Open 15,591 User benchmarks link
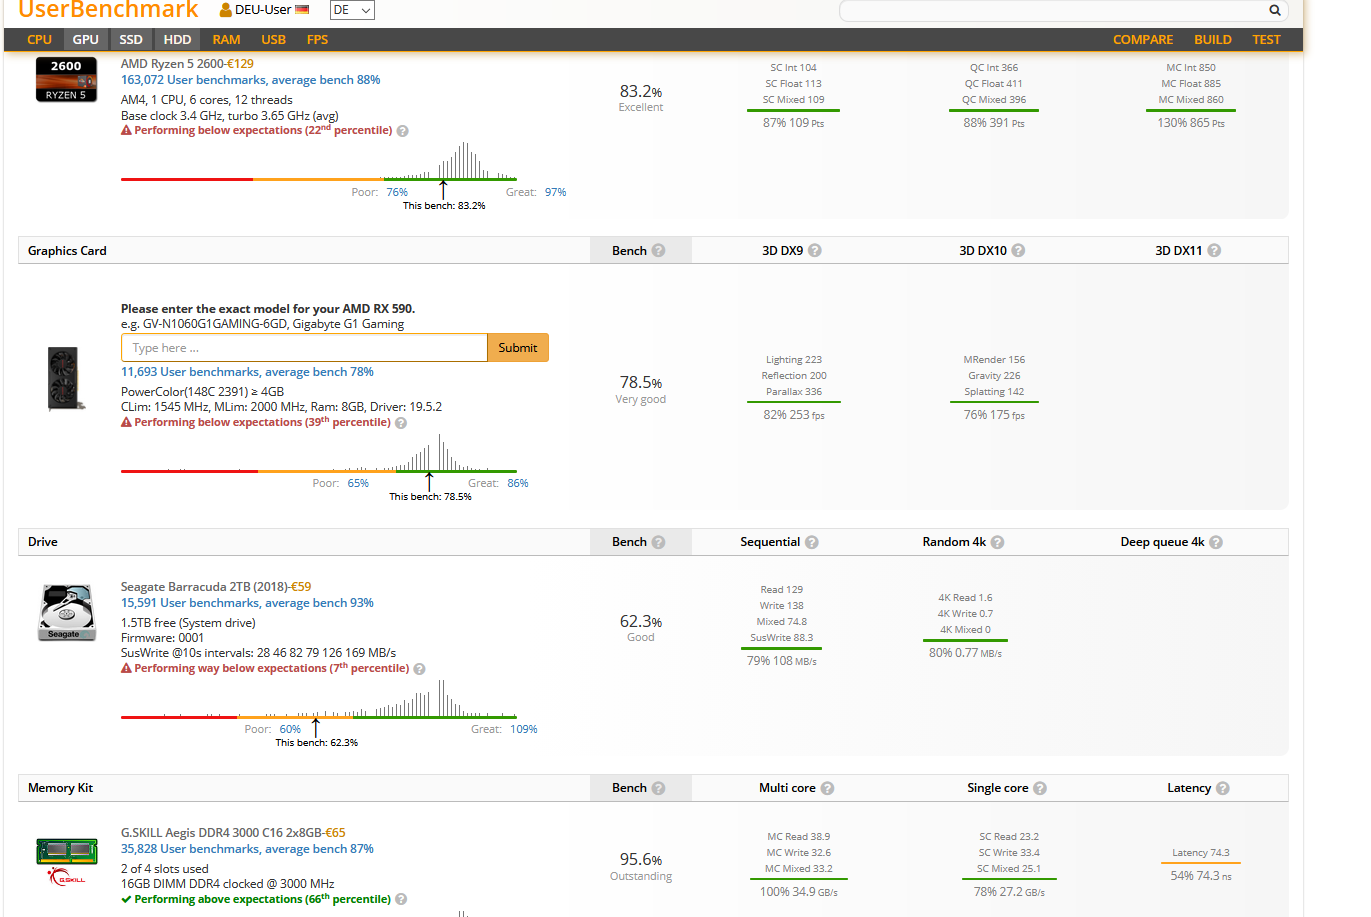Viewport: 1371px width, 917px height. (x=247, y=603)
